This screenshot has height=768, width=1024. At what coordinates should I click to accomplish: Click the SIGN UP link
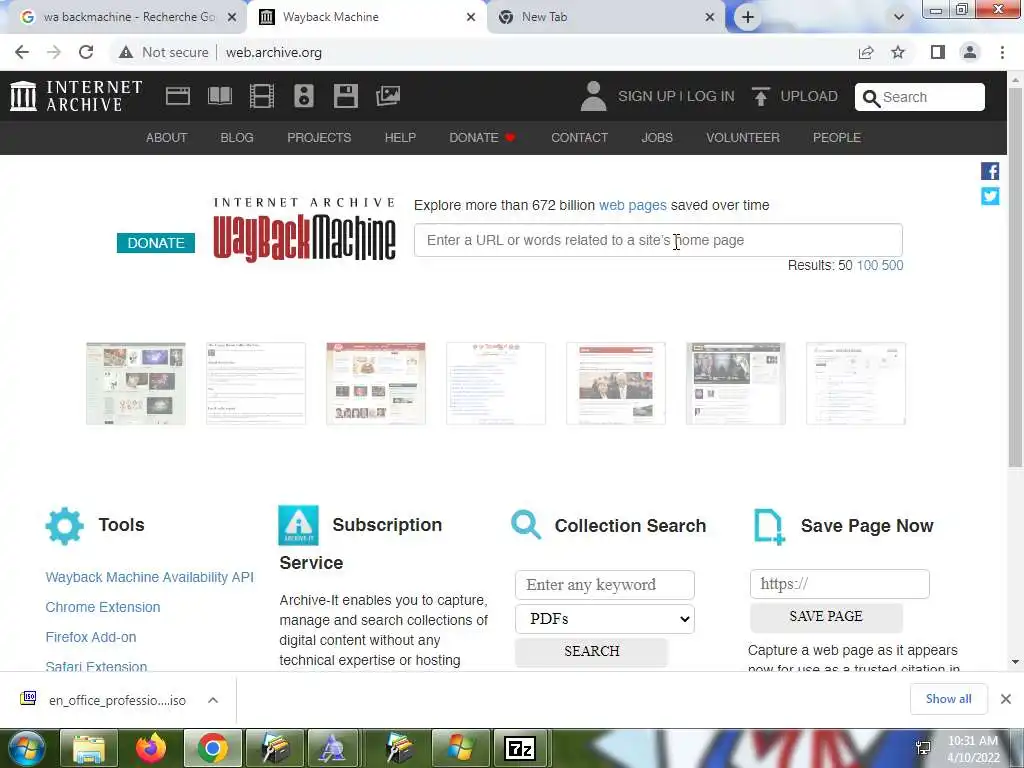tap(647, 97)
